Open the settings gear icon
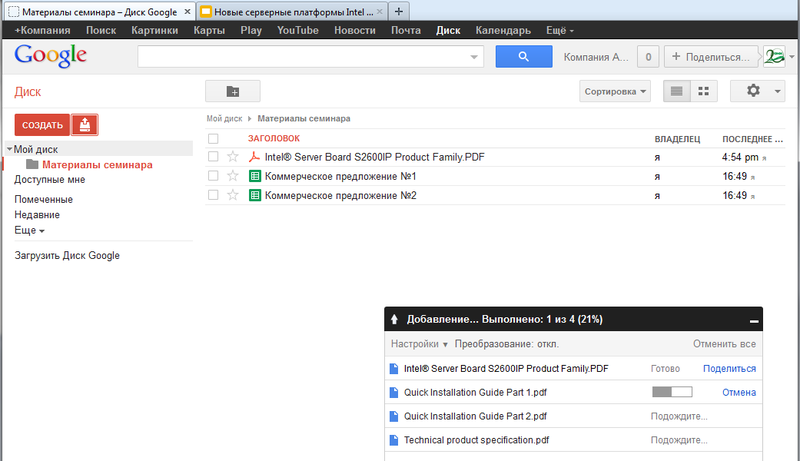 tap(753, 91)
